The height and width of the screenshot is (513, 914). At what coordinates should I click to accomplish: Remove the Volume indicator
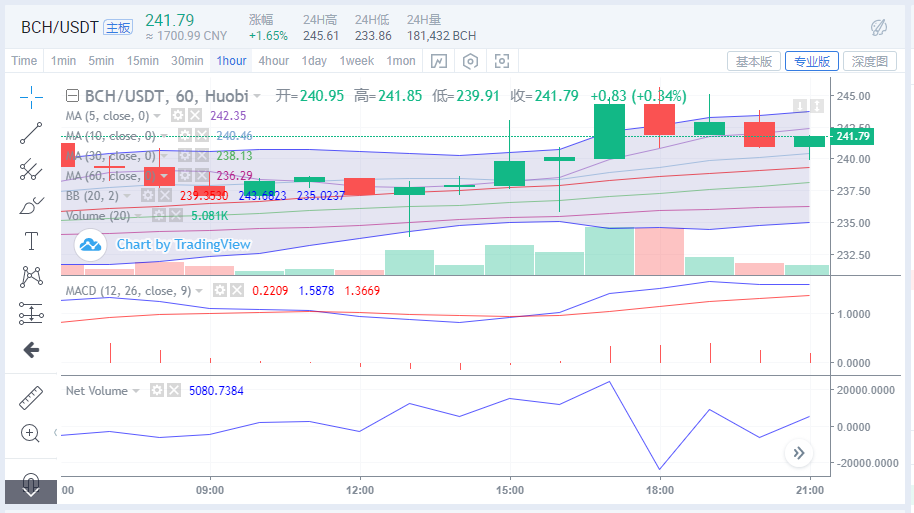click(175, 216)
